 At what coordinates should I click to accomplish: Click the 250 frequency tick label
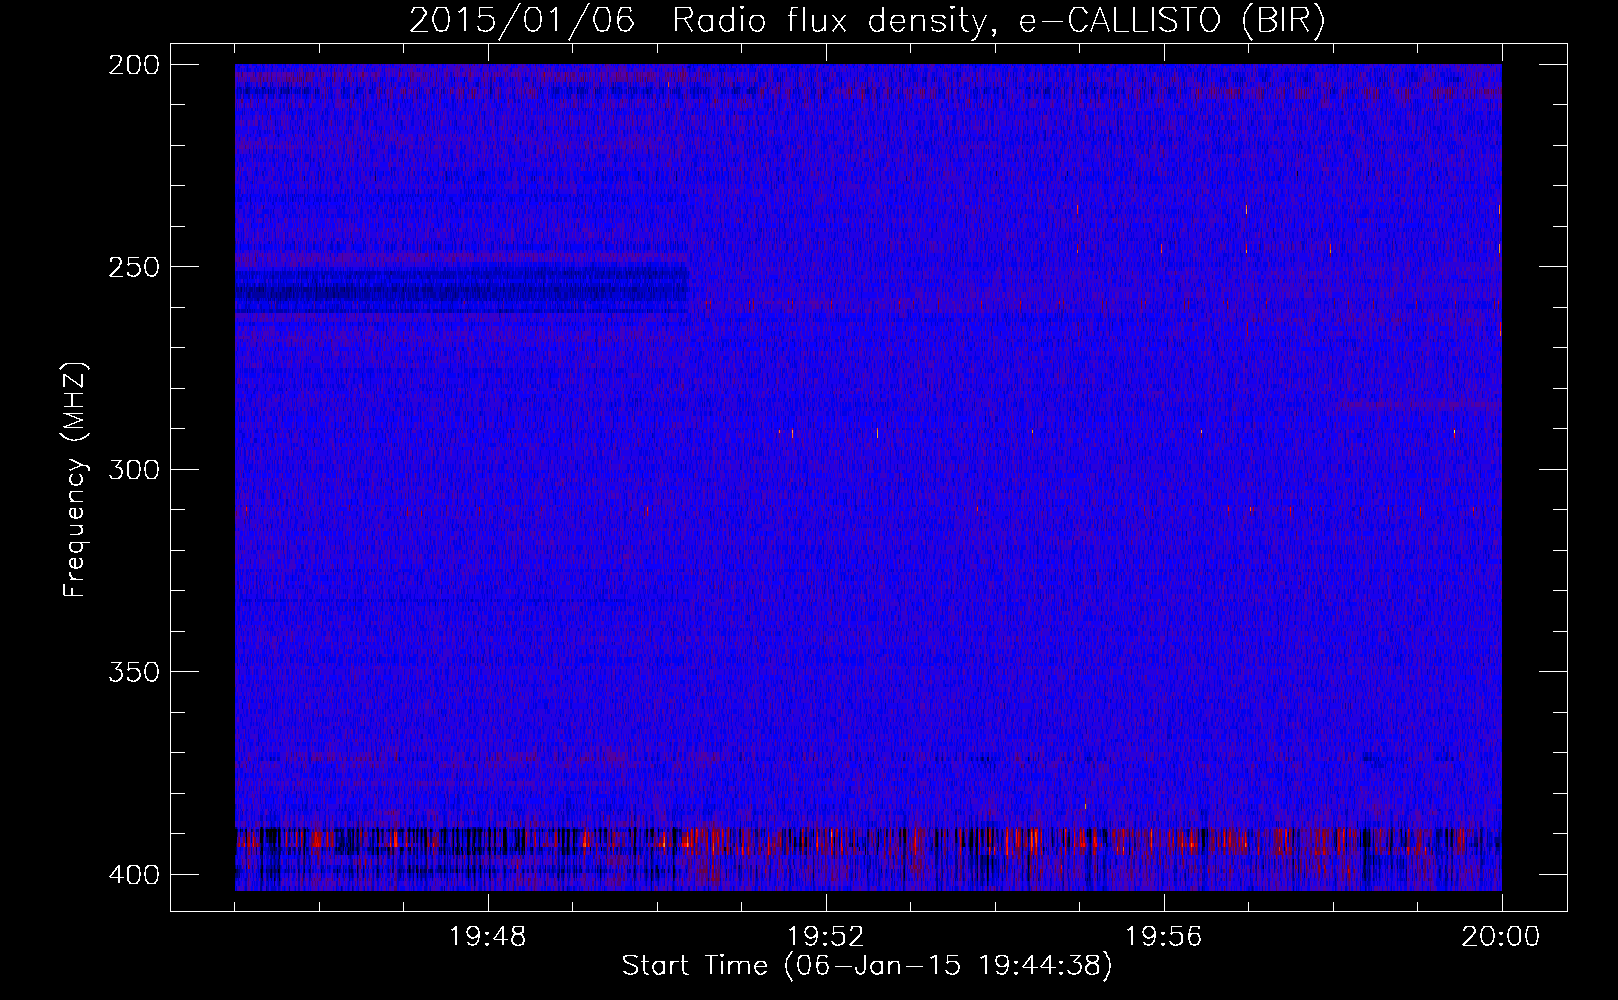134,267
